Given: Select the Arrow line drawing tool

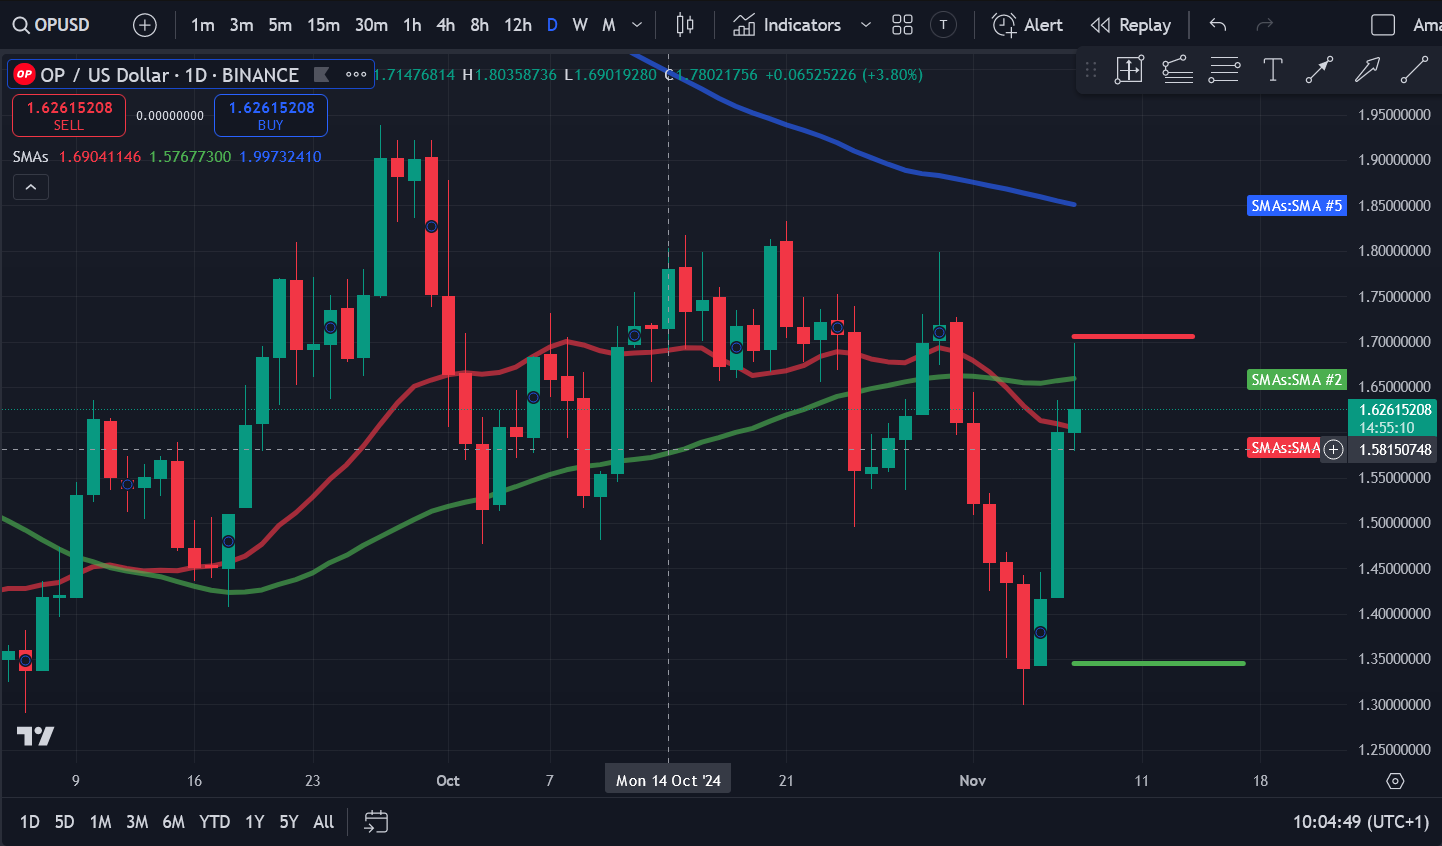Looking at the screenshot, I should coord(1319,70).
